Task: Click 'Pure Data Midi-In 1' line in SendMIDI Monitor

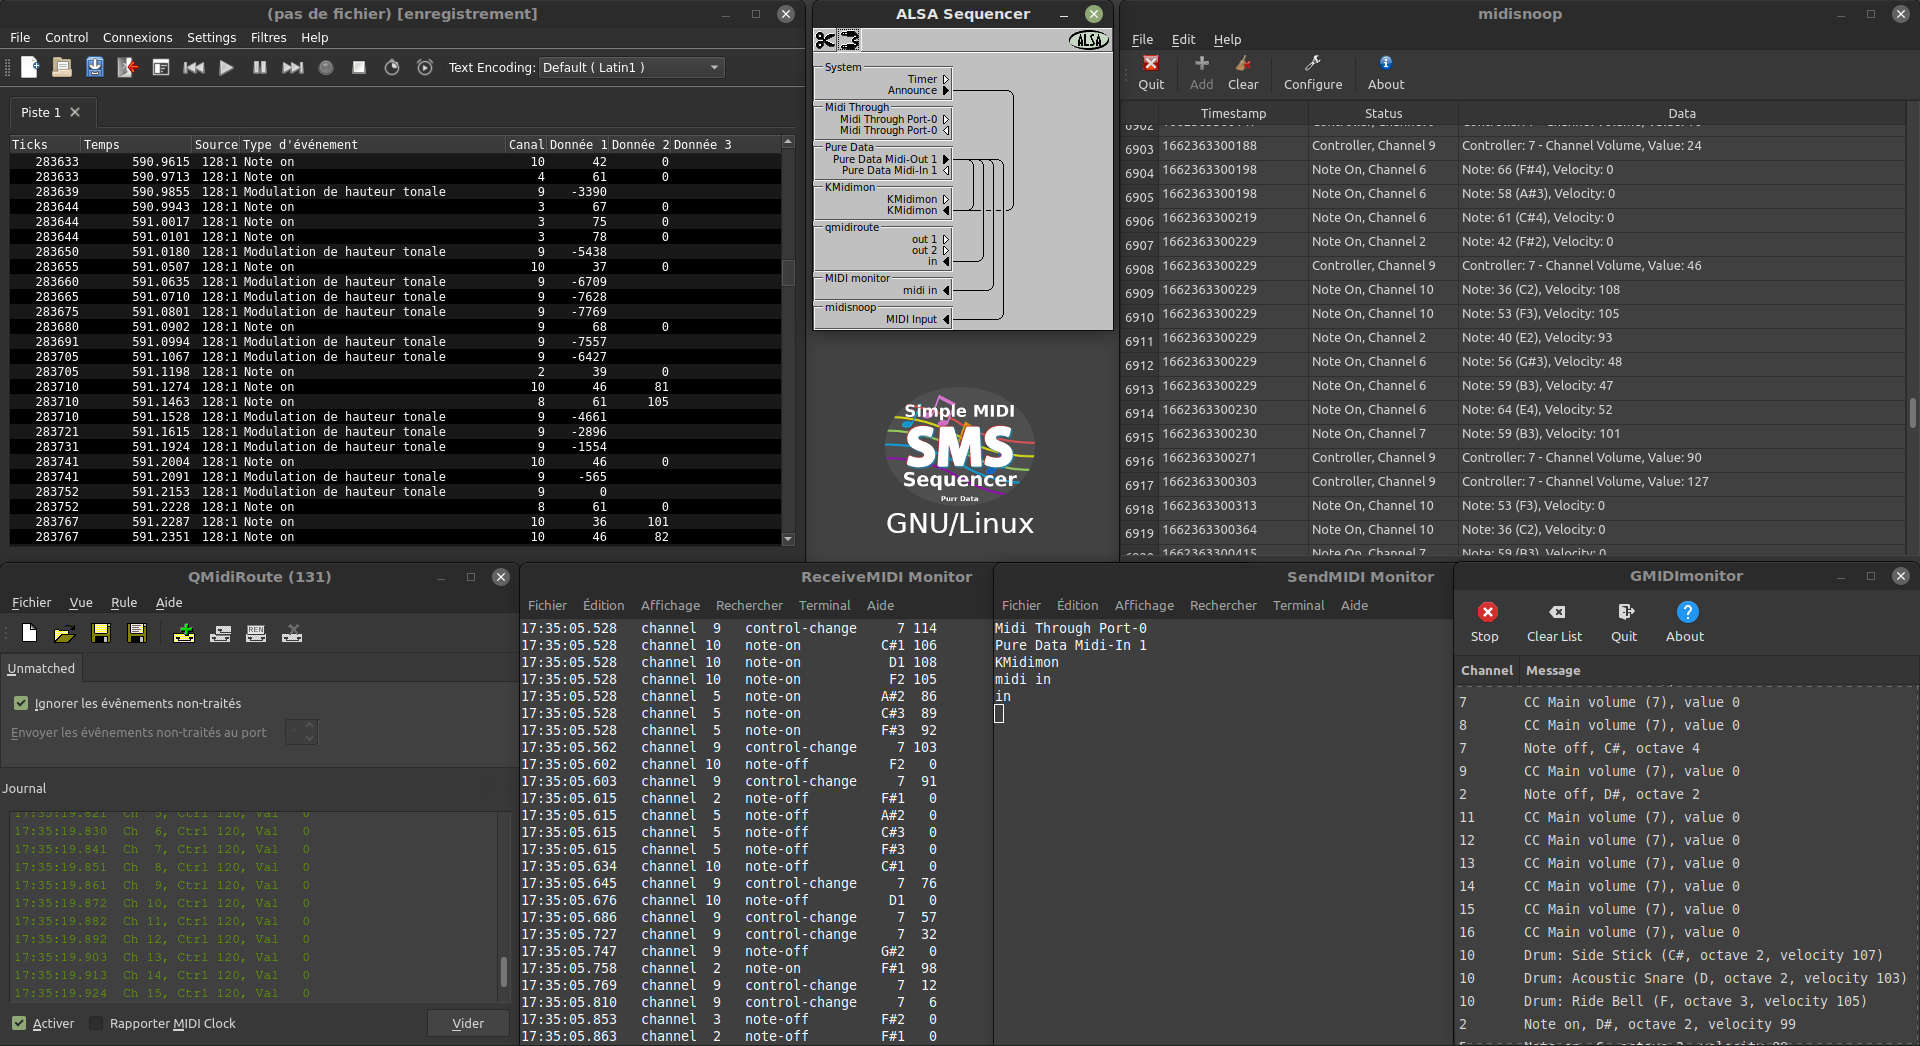Action: pyautogui.click(x=1070, y=645)
